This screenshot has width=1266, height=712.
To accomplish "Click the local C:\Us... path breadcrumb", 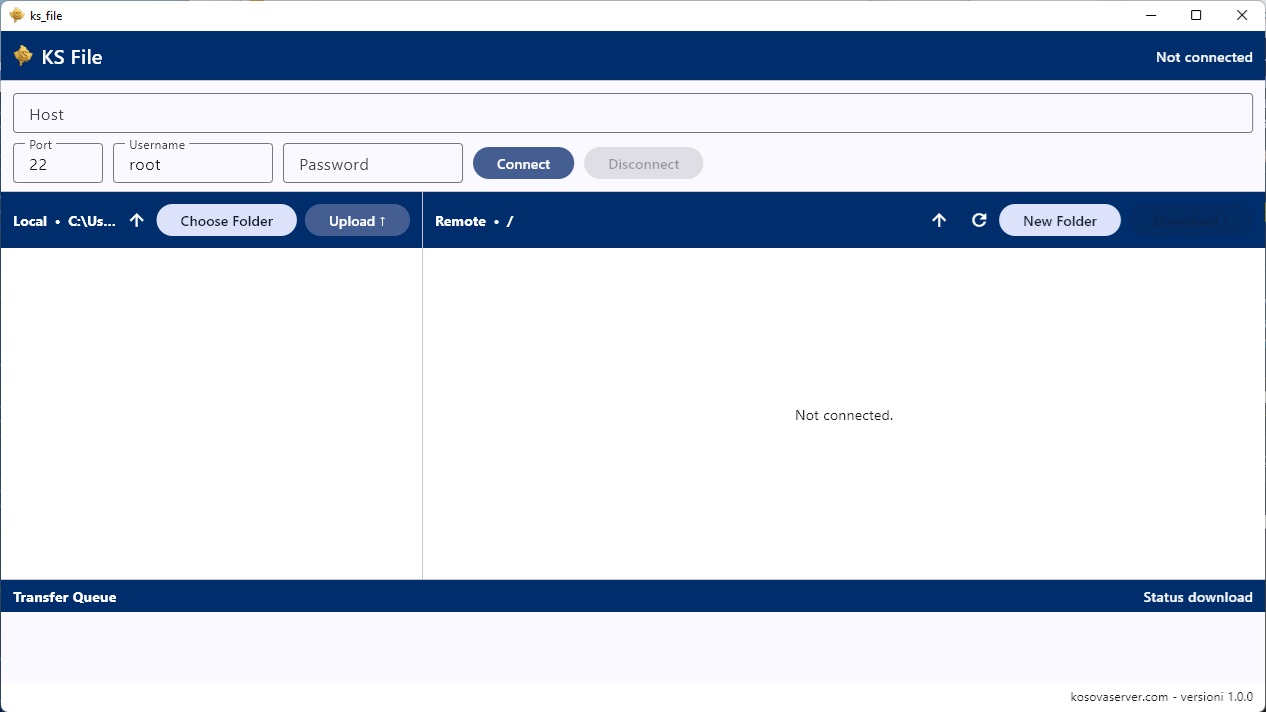I will coord(91,221).
